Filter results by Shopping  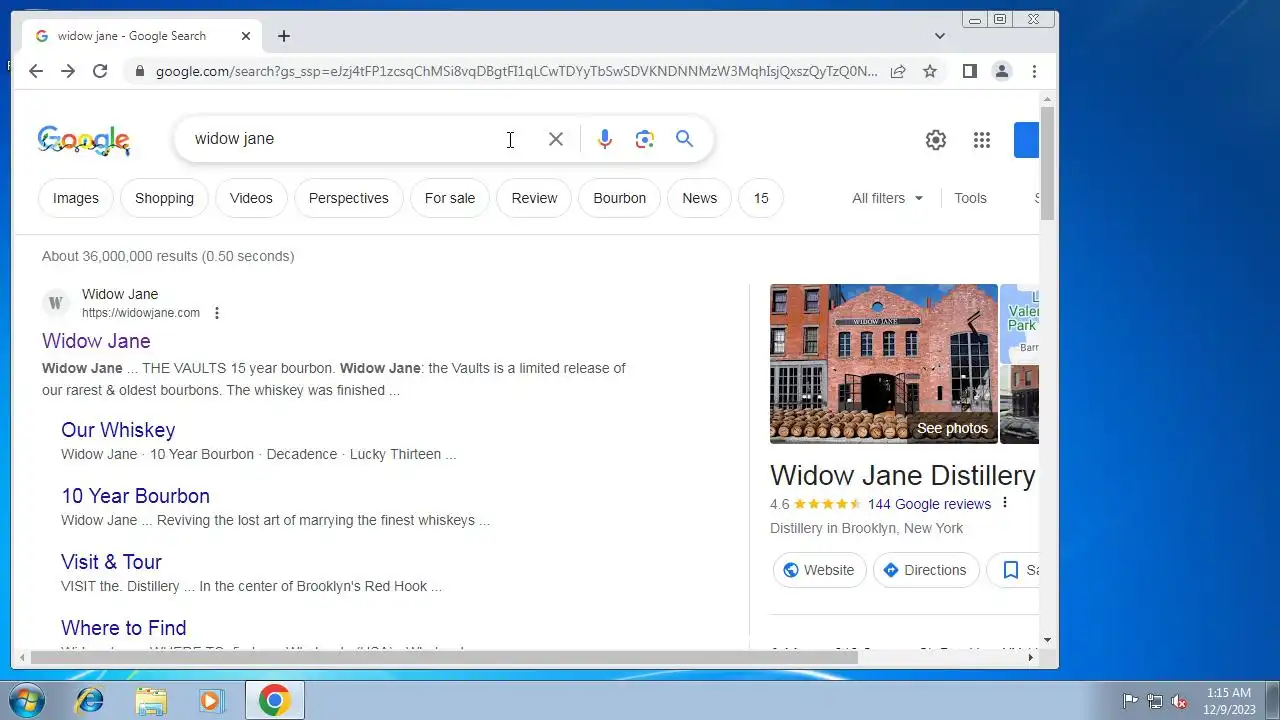164,198
